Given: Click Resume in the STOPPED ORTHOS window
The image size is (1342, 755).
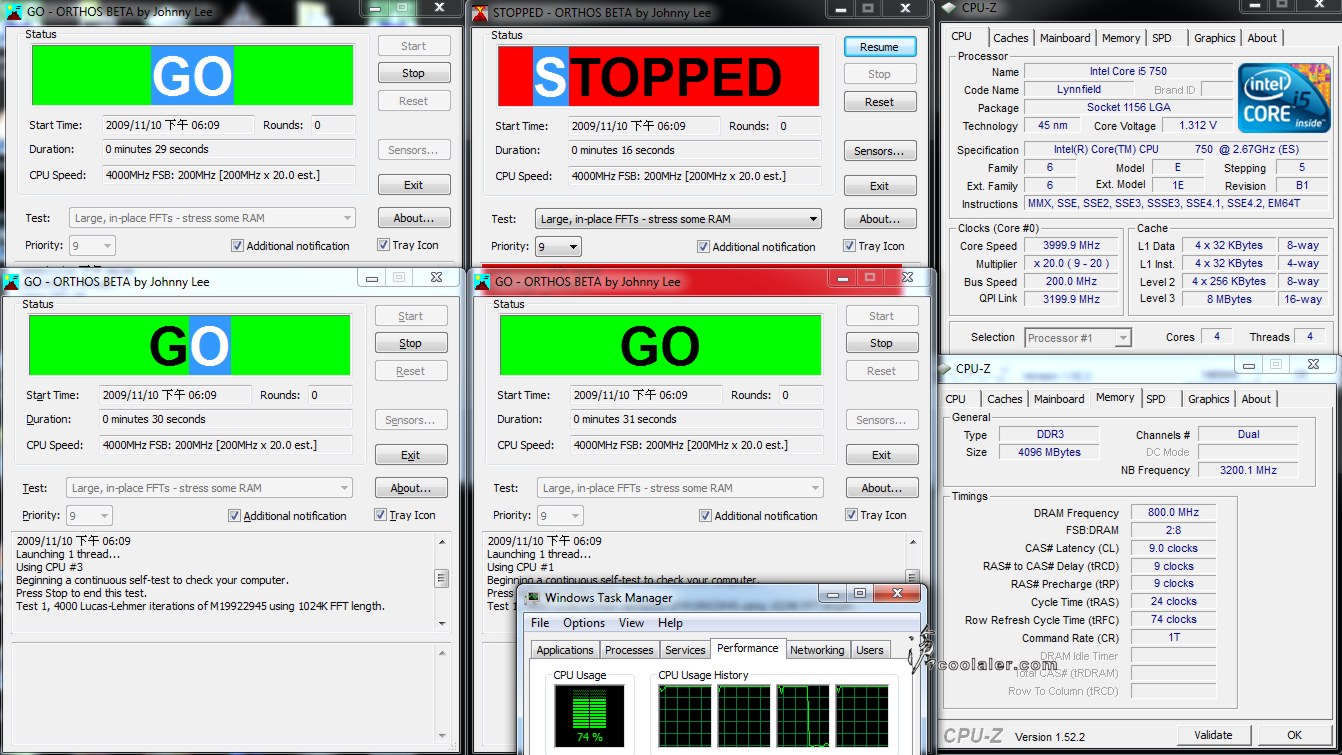Looking at the screenshot, I should pos(879,47).
